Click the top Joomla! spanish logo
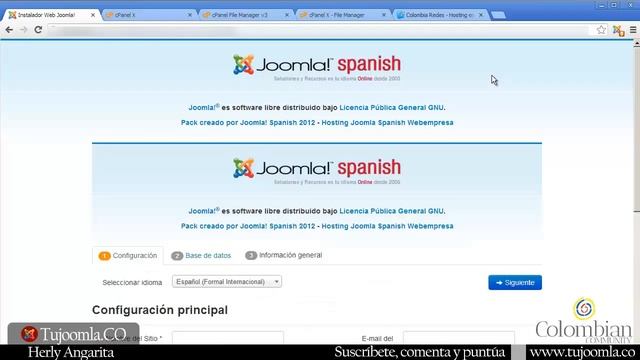 coord(317,67)
